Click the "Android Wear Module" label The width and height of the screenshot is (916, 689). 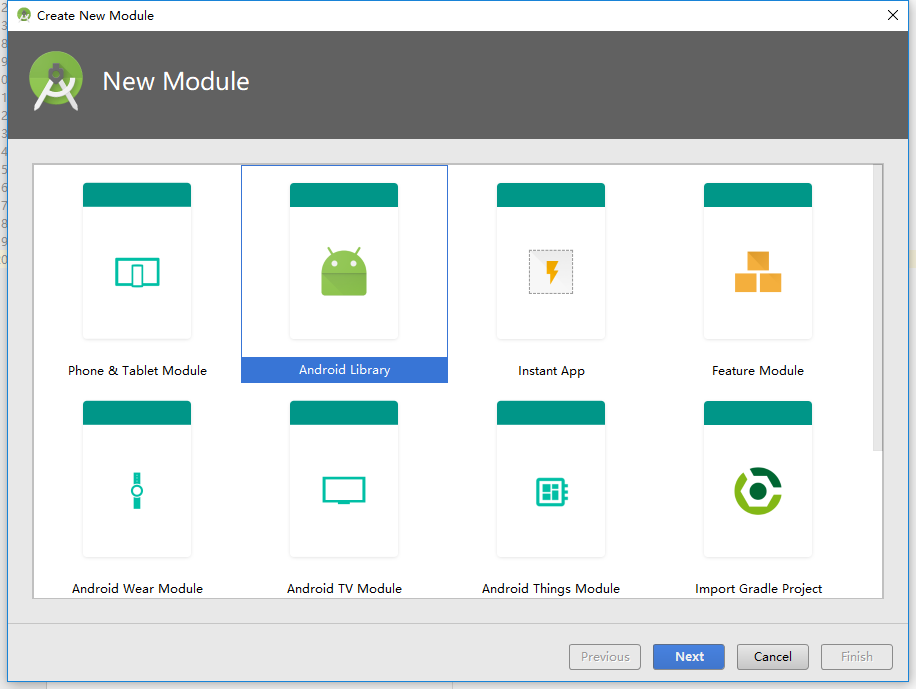point(137,588)
